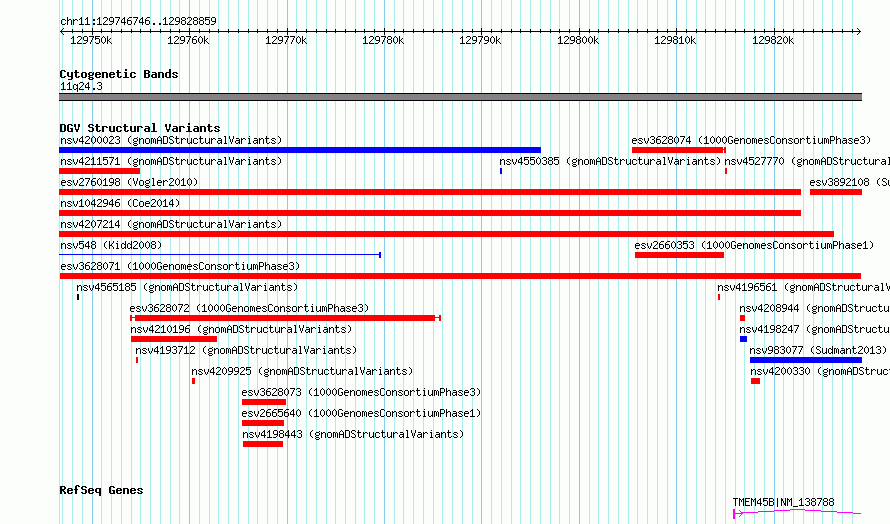Select the esv3628074 red variant bar

678,150
